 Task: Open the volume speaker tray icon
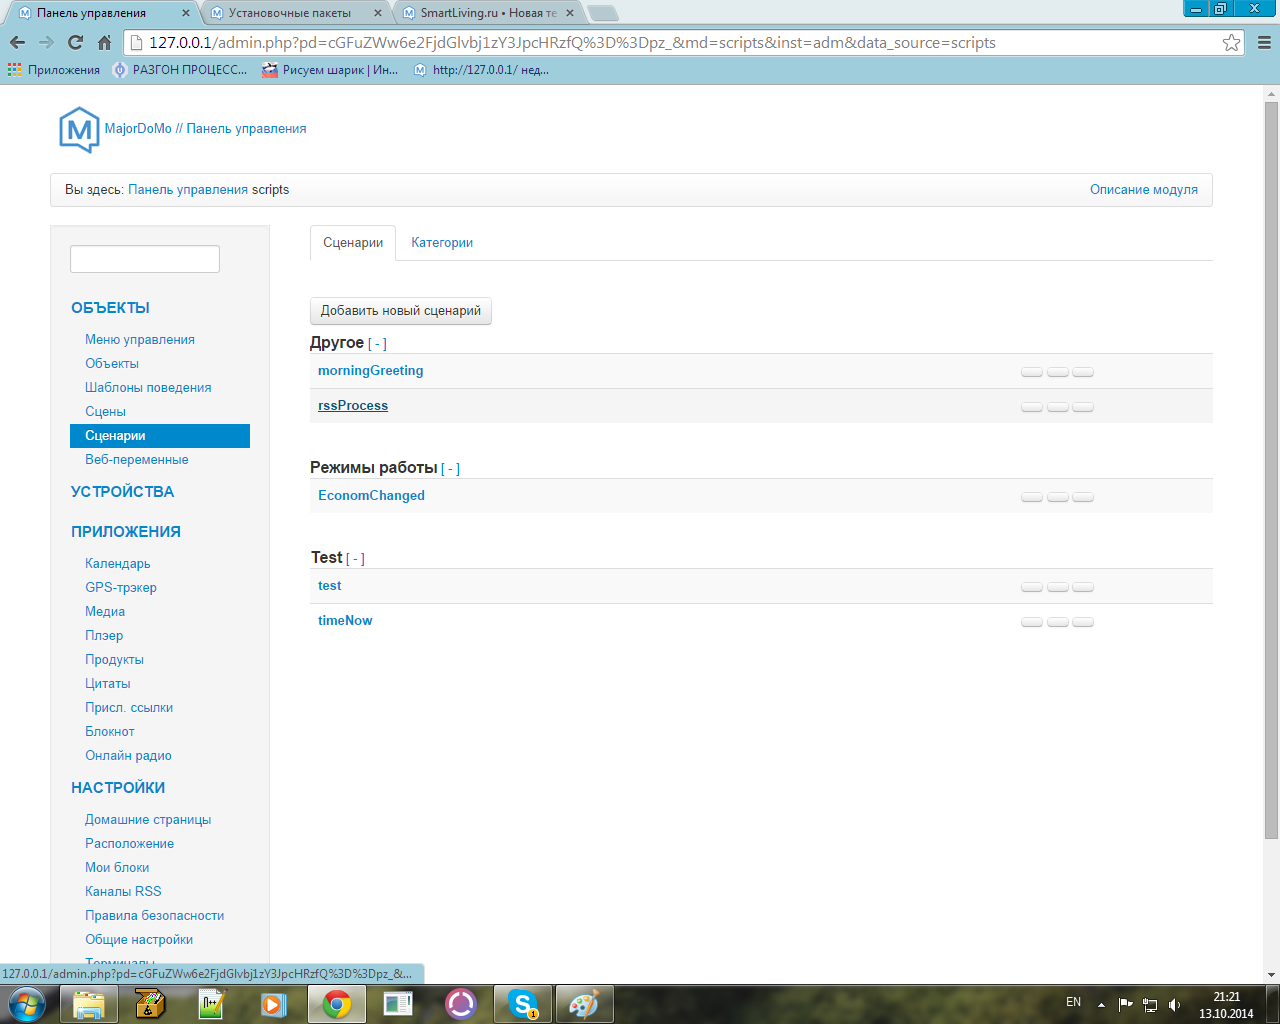tap(1174, 1004)
